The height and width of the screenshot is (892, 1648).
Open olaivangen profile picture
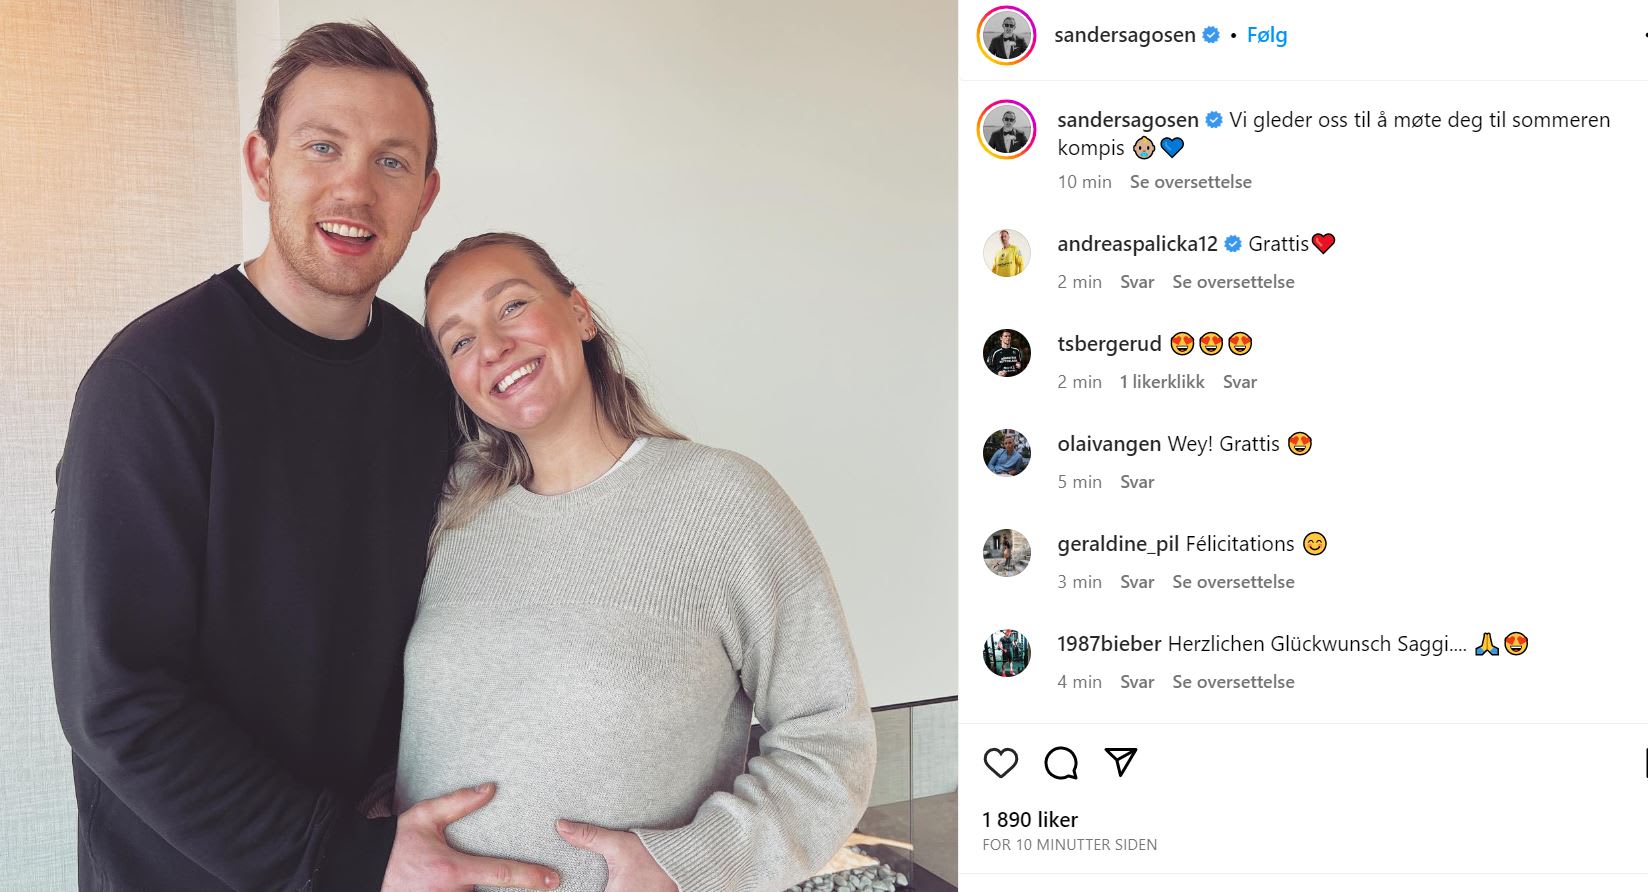point(1007,453)
